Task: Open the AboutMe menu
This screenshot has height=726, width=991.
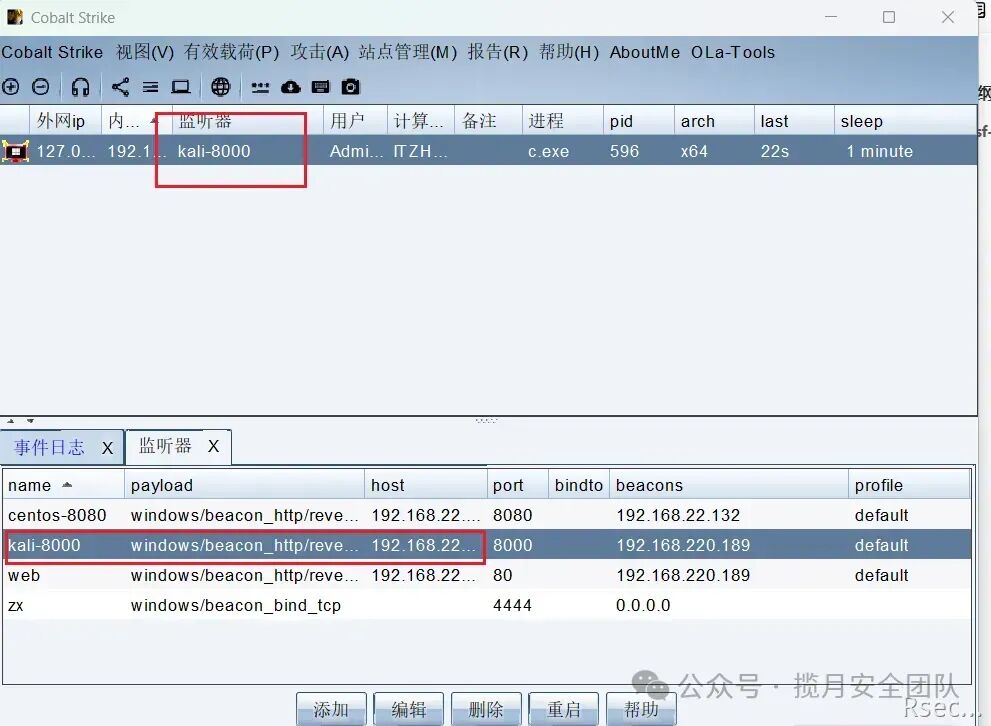Action: pos(645,52)
